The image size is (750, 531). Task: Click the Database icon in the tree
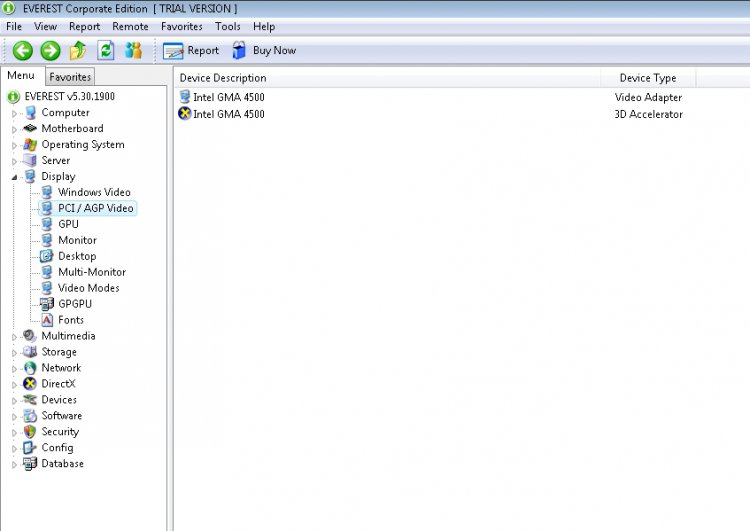pyautogui.click(x=30, y=464)
